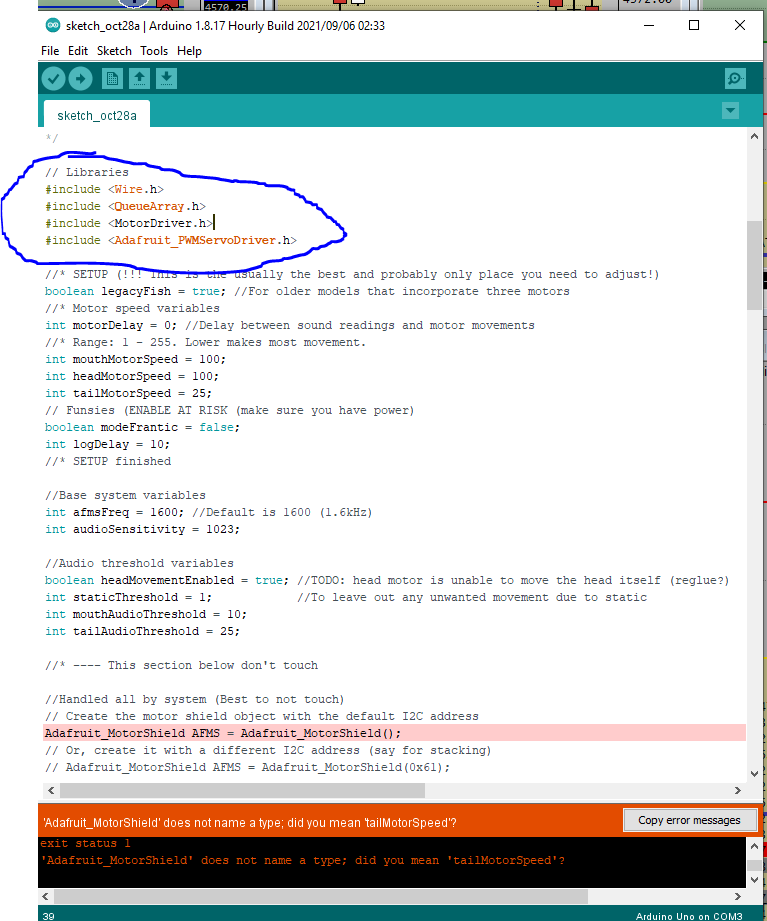767x921 pixels.
Task: Open the Help menu
Action: (x=189, y=51)
